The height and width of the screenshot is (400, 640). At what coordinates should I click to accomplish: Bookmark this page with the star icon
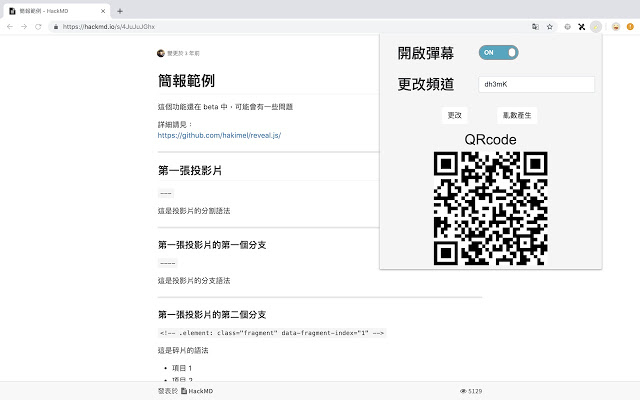[549, 27]
